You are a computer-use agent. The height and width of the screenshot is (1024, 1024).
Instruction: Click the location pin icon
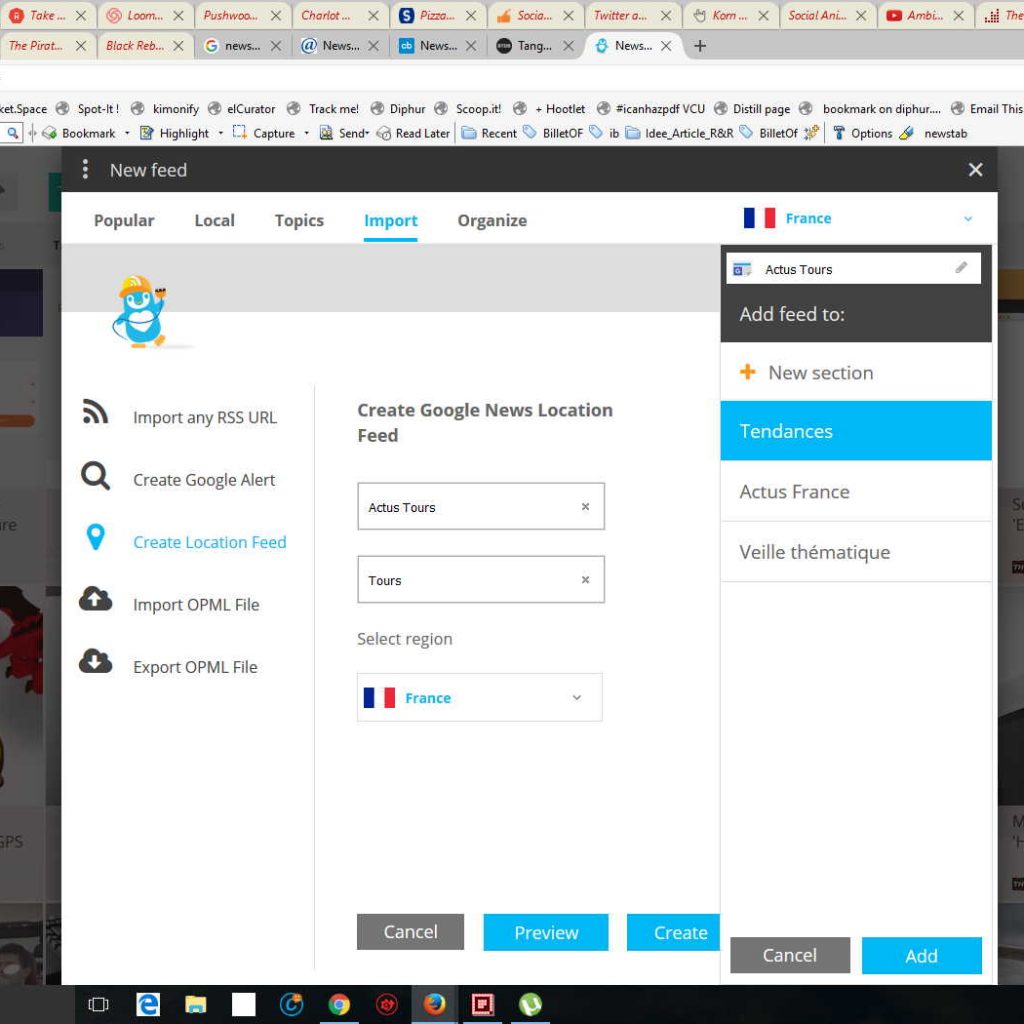(95, 537)
